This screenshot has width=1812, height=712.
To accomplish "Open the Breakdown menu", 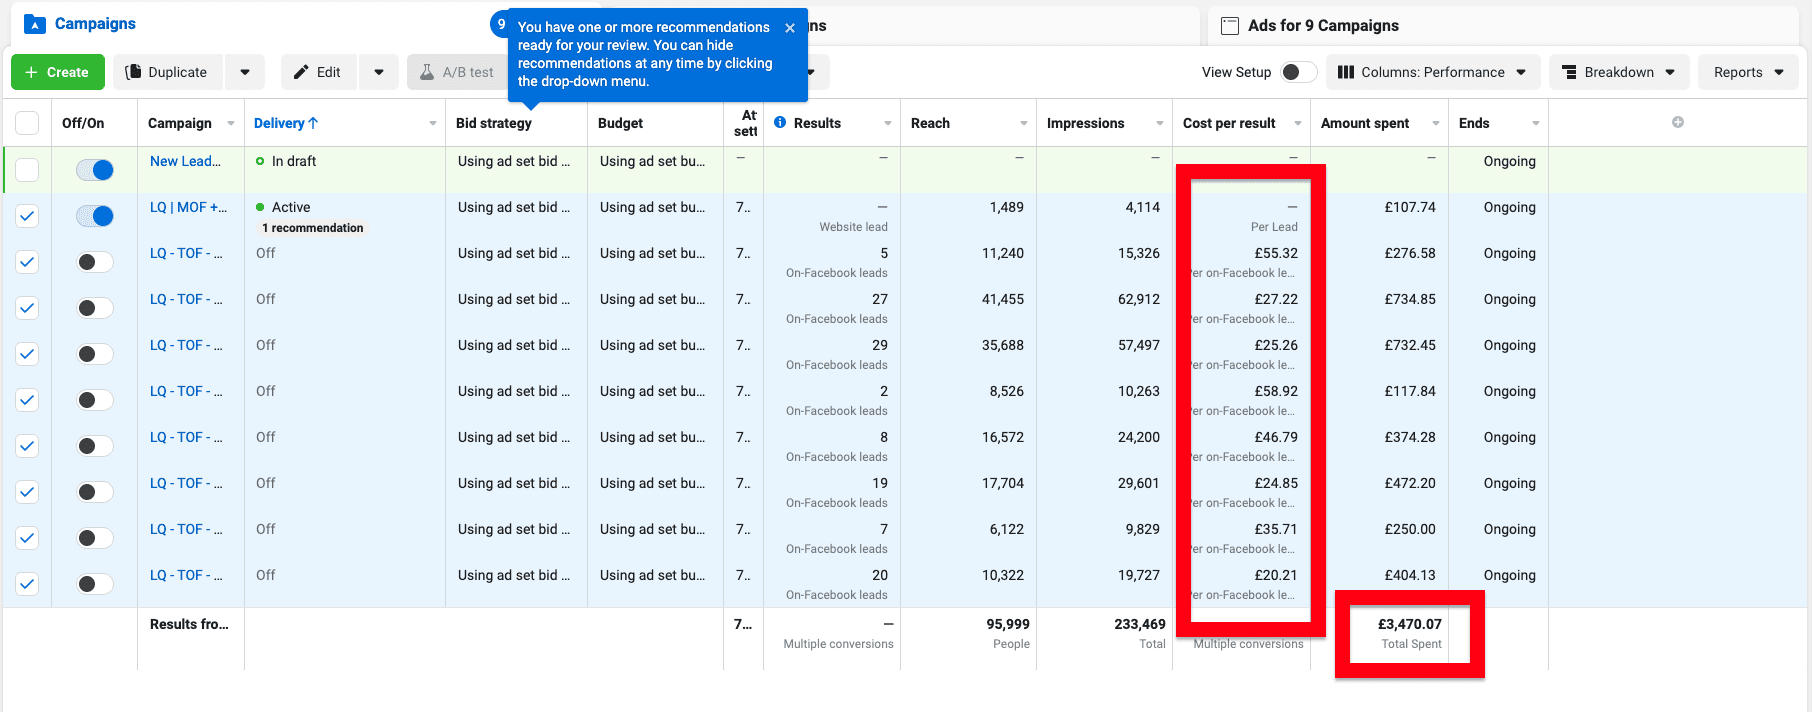I will click(x=1618, y=72).
